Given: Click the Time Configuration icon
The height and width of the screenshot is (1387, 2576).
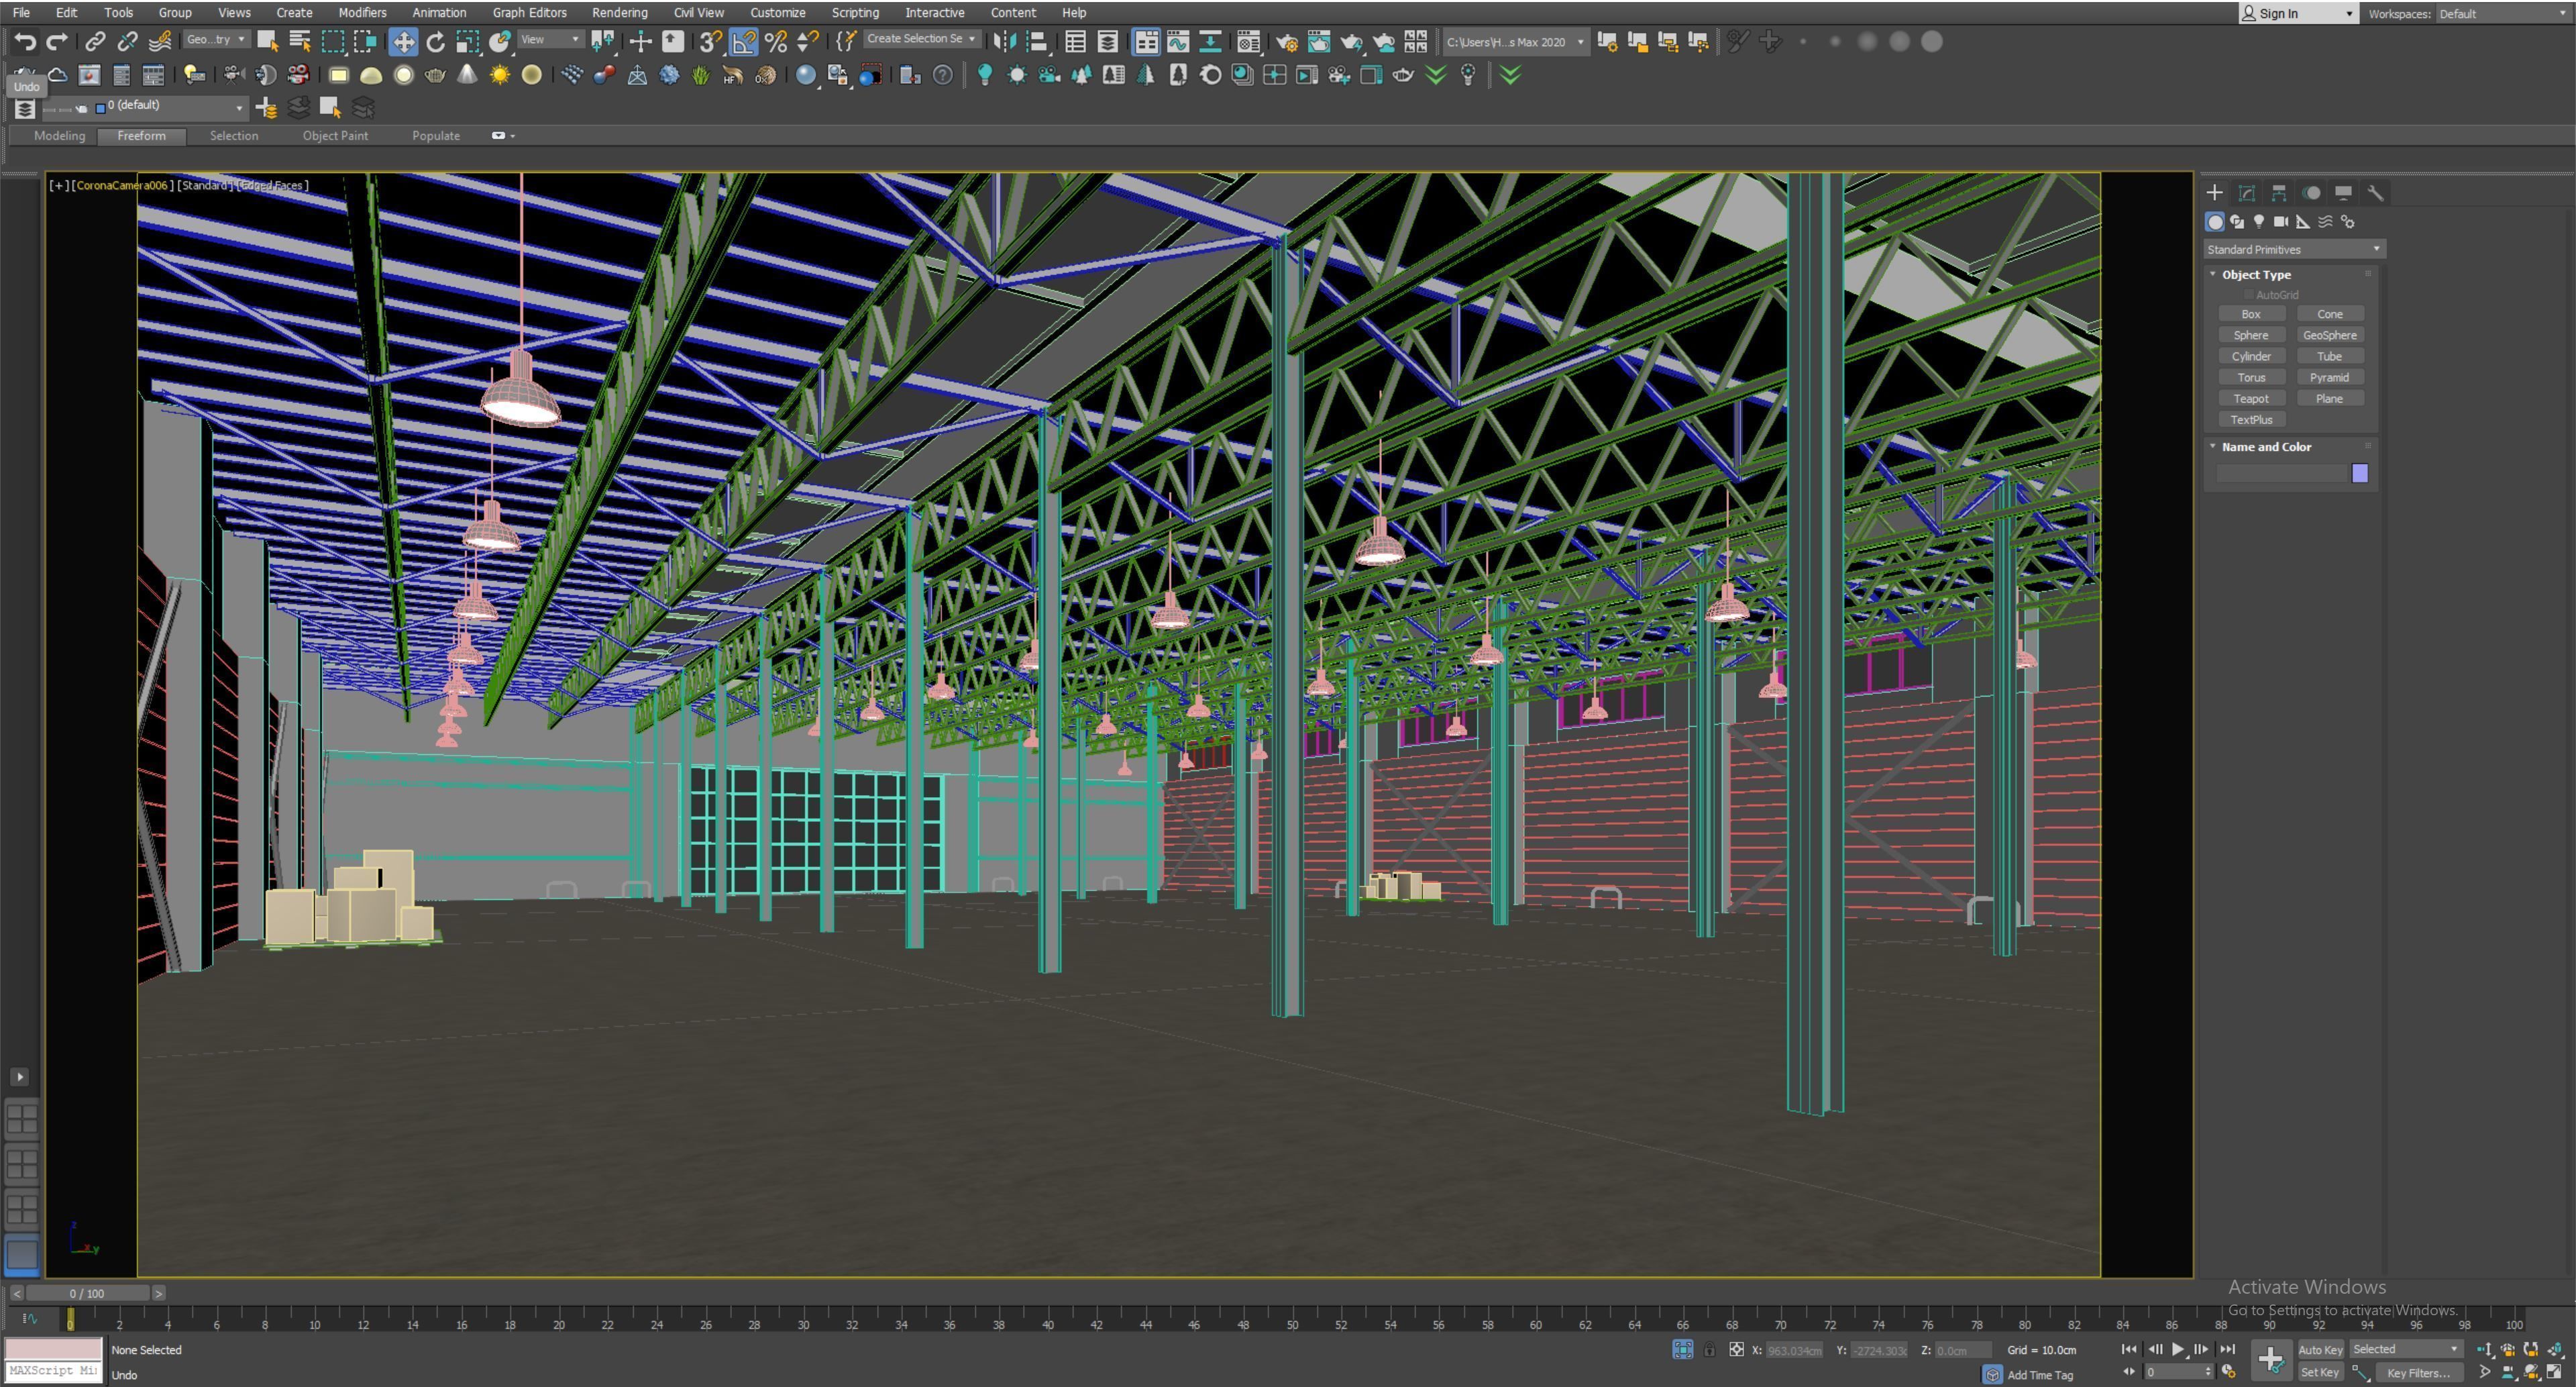Looking at the screenshot, I should pyautogui.click(x=2229, y=1372).
